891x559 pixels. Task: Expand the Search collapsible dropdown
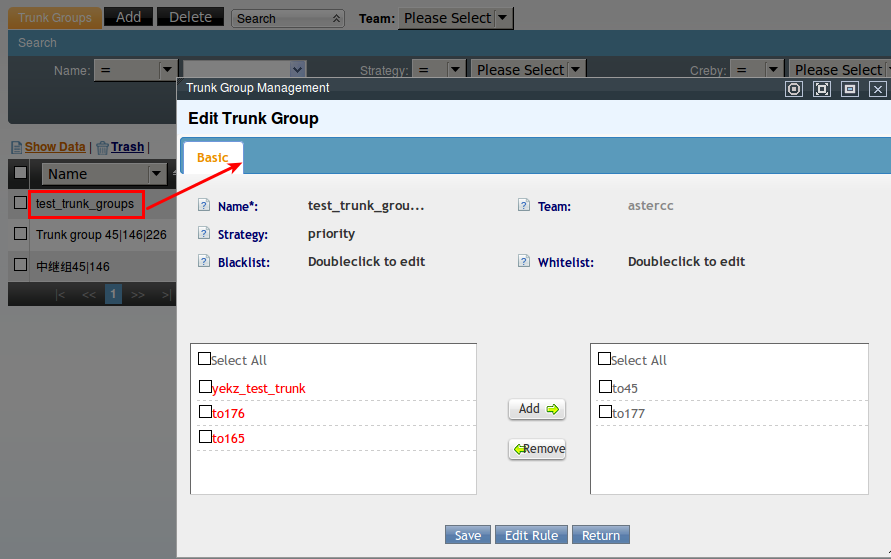pyautogui.click(x=288, y=18)
